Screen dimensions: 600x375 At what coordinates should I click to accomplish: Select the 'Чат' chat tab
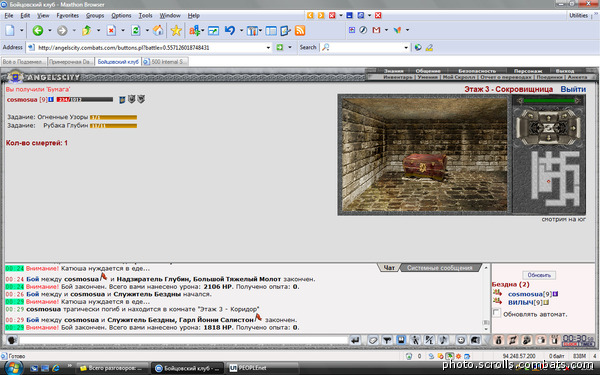pyautogui.click(x=389, y=267)
